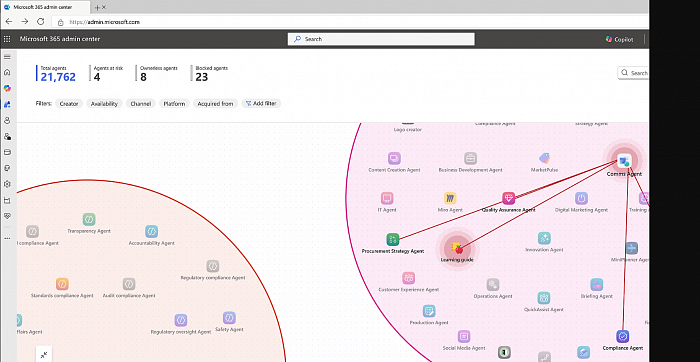
Task: Open the app launcher waffle icon
Action: click(7, 39)
